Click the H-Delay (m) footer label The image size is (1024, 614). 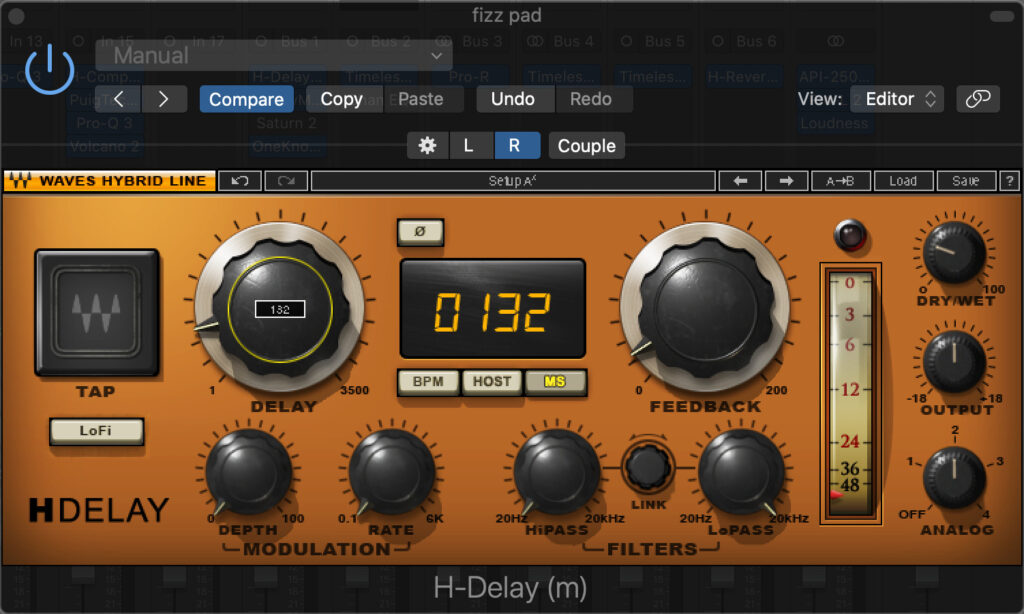point(510,588)
